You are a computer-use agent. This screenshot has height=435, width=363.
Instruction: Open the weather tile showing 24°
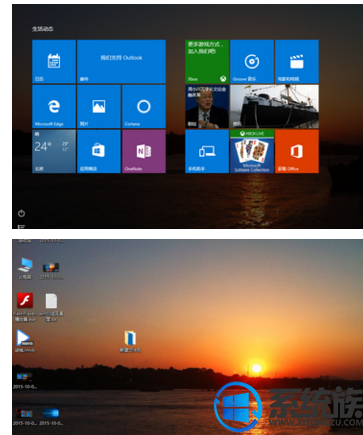[54, 151]
